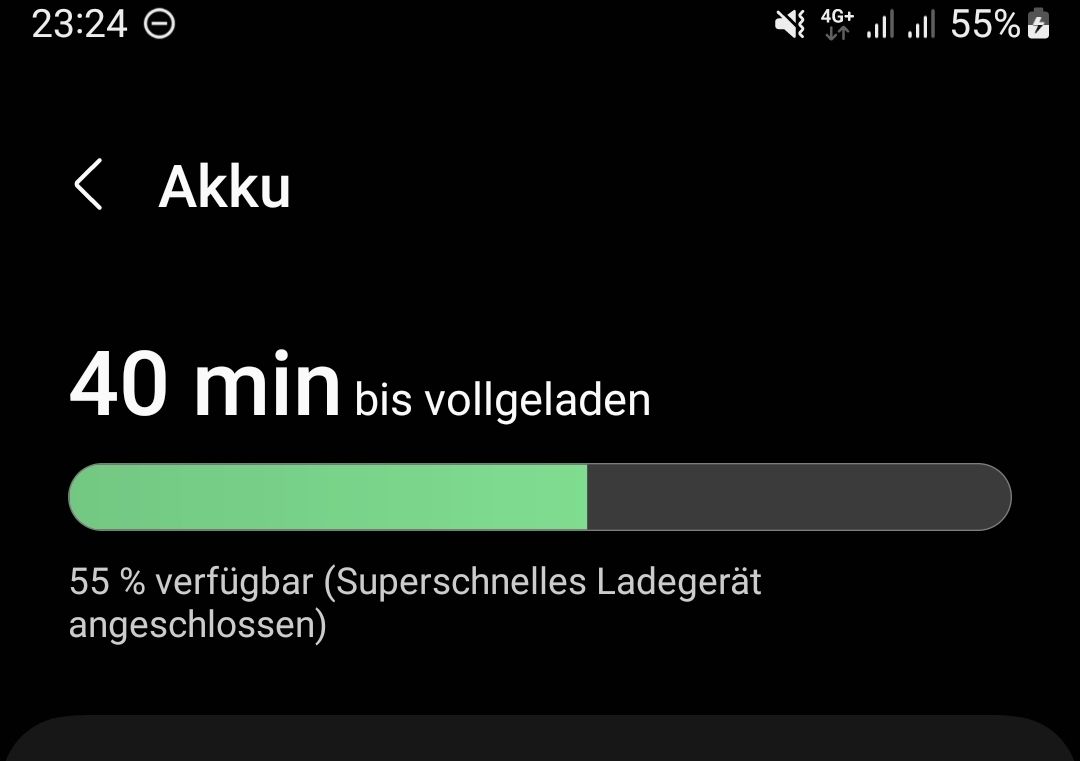Viewport: 1080px width, 761px height.
Task: Tap the Akku page title
Action: pos(225,187)
